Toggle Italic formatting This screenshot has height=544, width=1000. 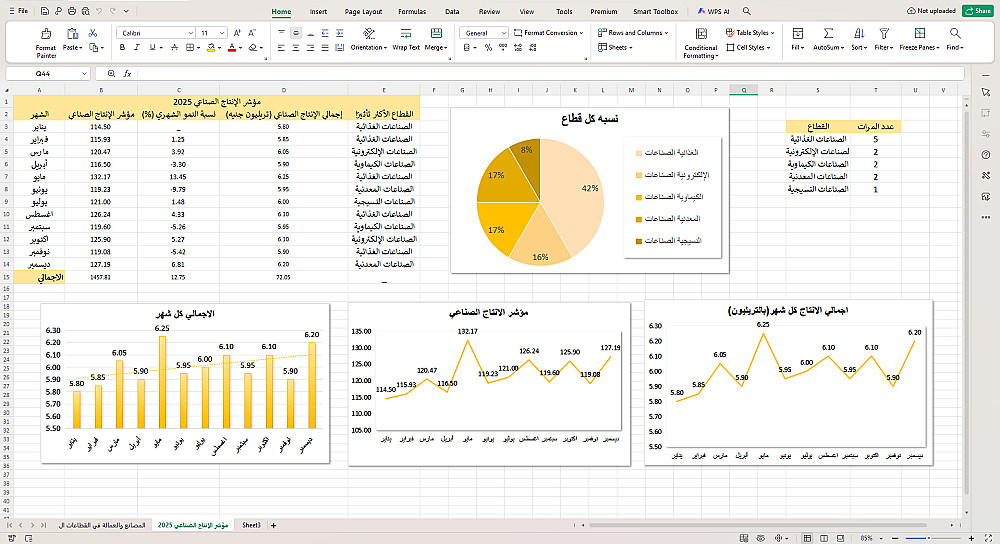tap(135, 48)
